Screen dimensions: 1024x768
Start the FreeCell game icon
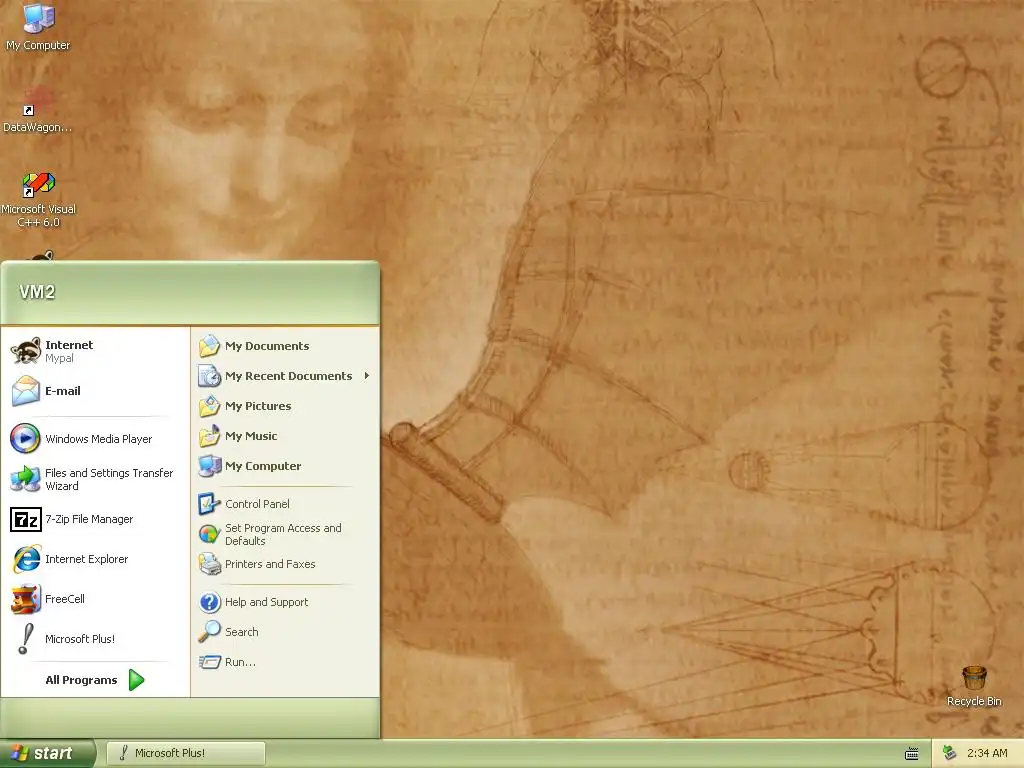(25, 599)
